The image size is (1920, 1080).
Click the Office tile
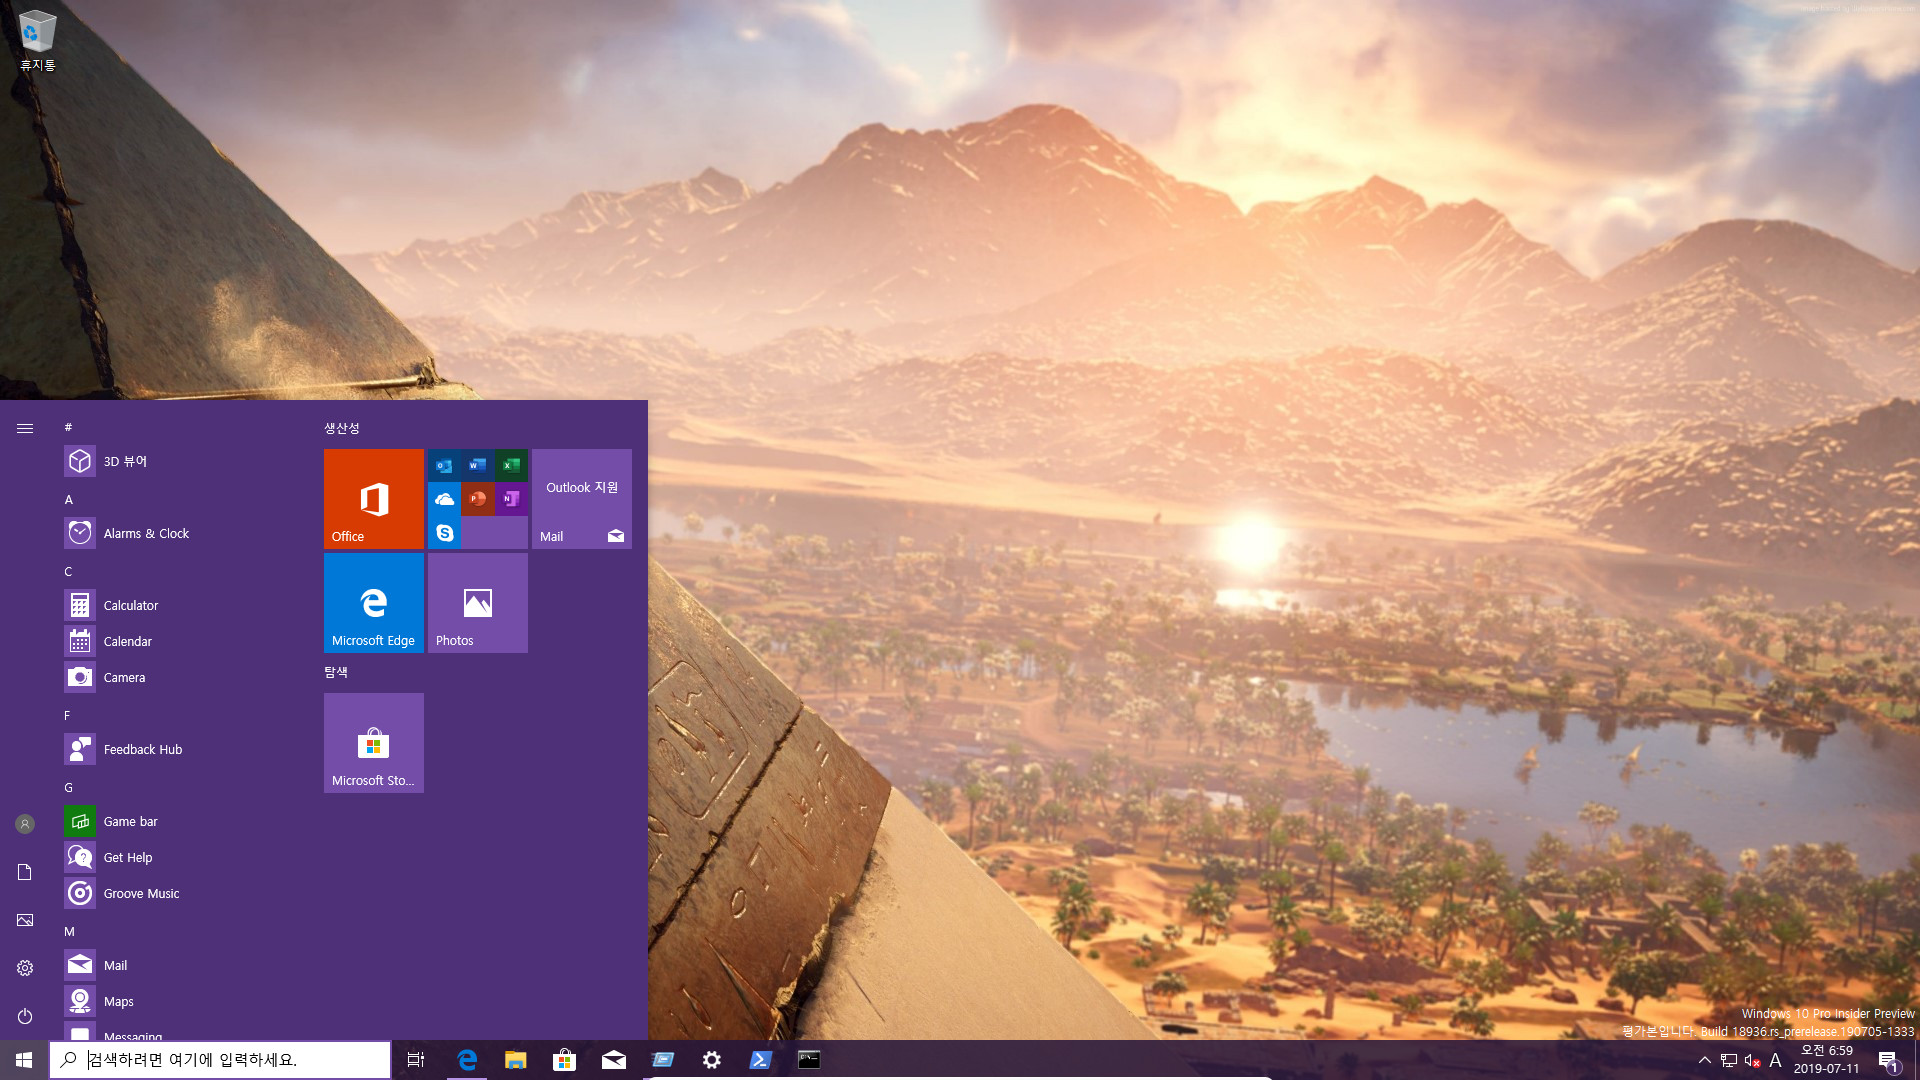(374, 499)
